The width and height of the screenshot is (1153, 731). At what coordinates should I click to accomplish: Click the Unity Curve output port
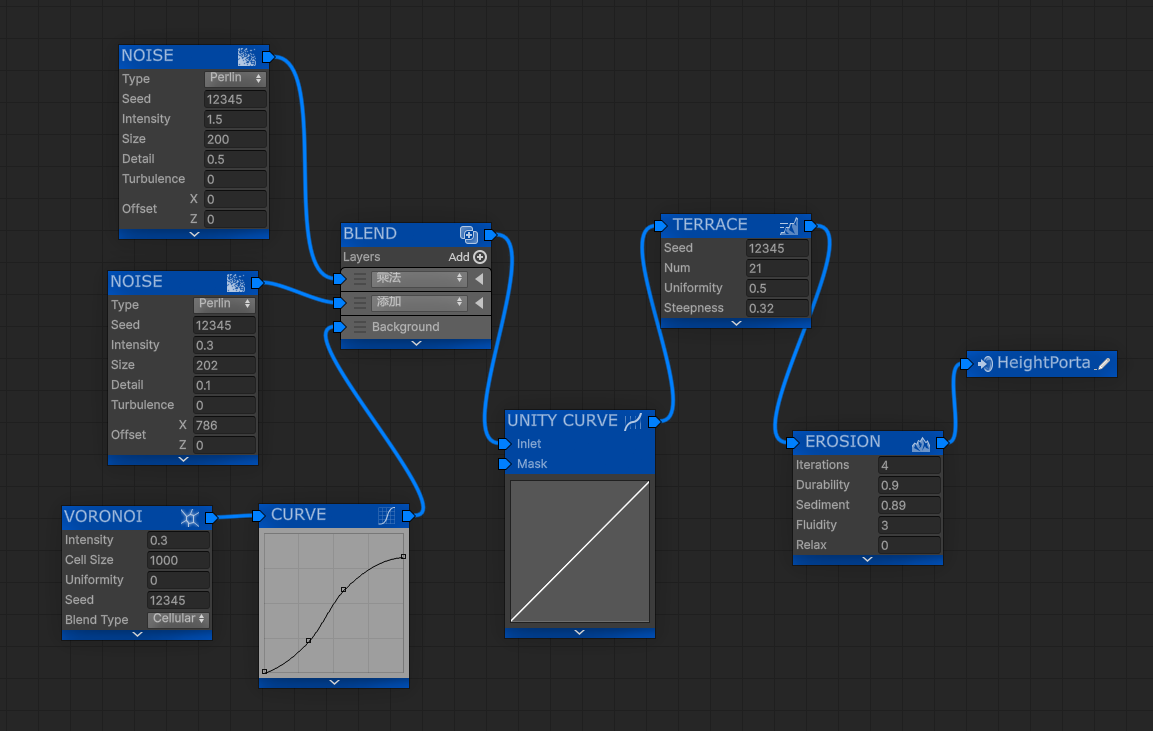[654, 421]
